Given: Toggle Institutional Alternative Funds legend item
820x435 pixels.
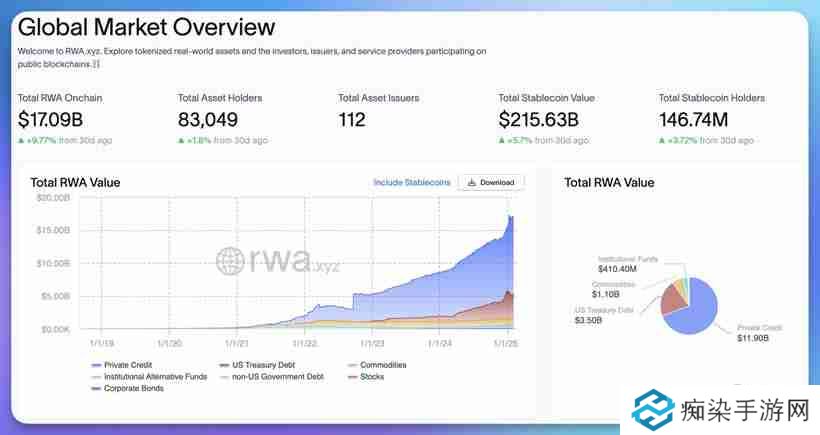Looking at the screenshot, I should (148, 376).
